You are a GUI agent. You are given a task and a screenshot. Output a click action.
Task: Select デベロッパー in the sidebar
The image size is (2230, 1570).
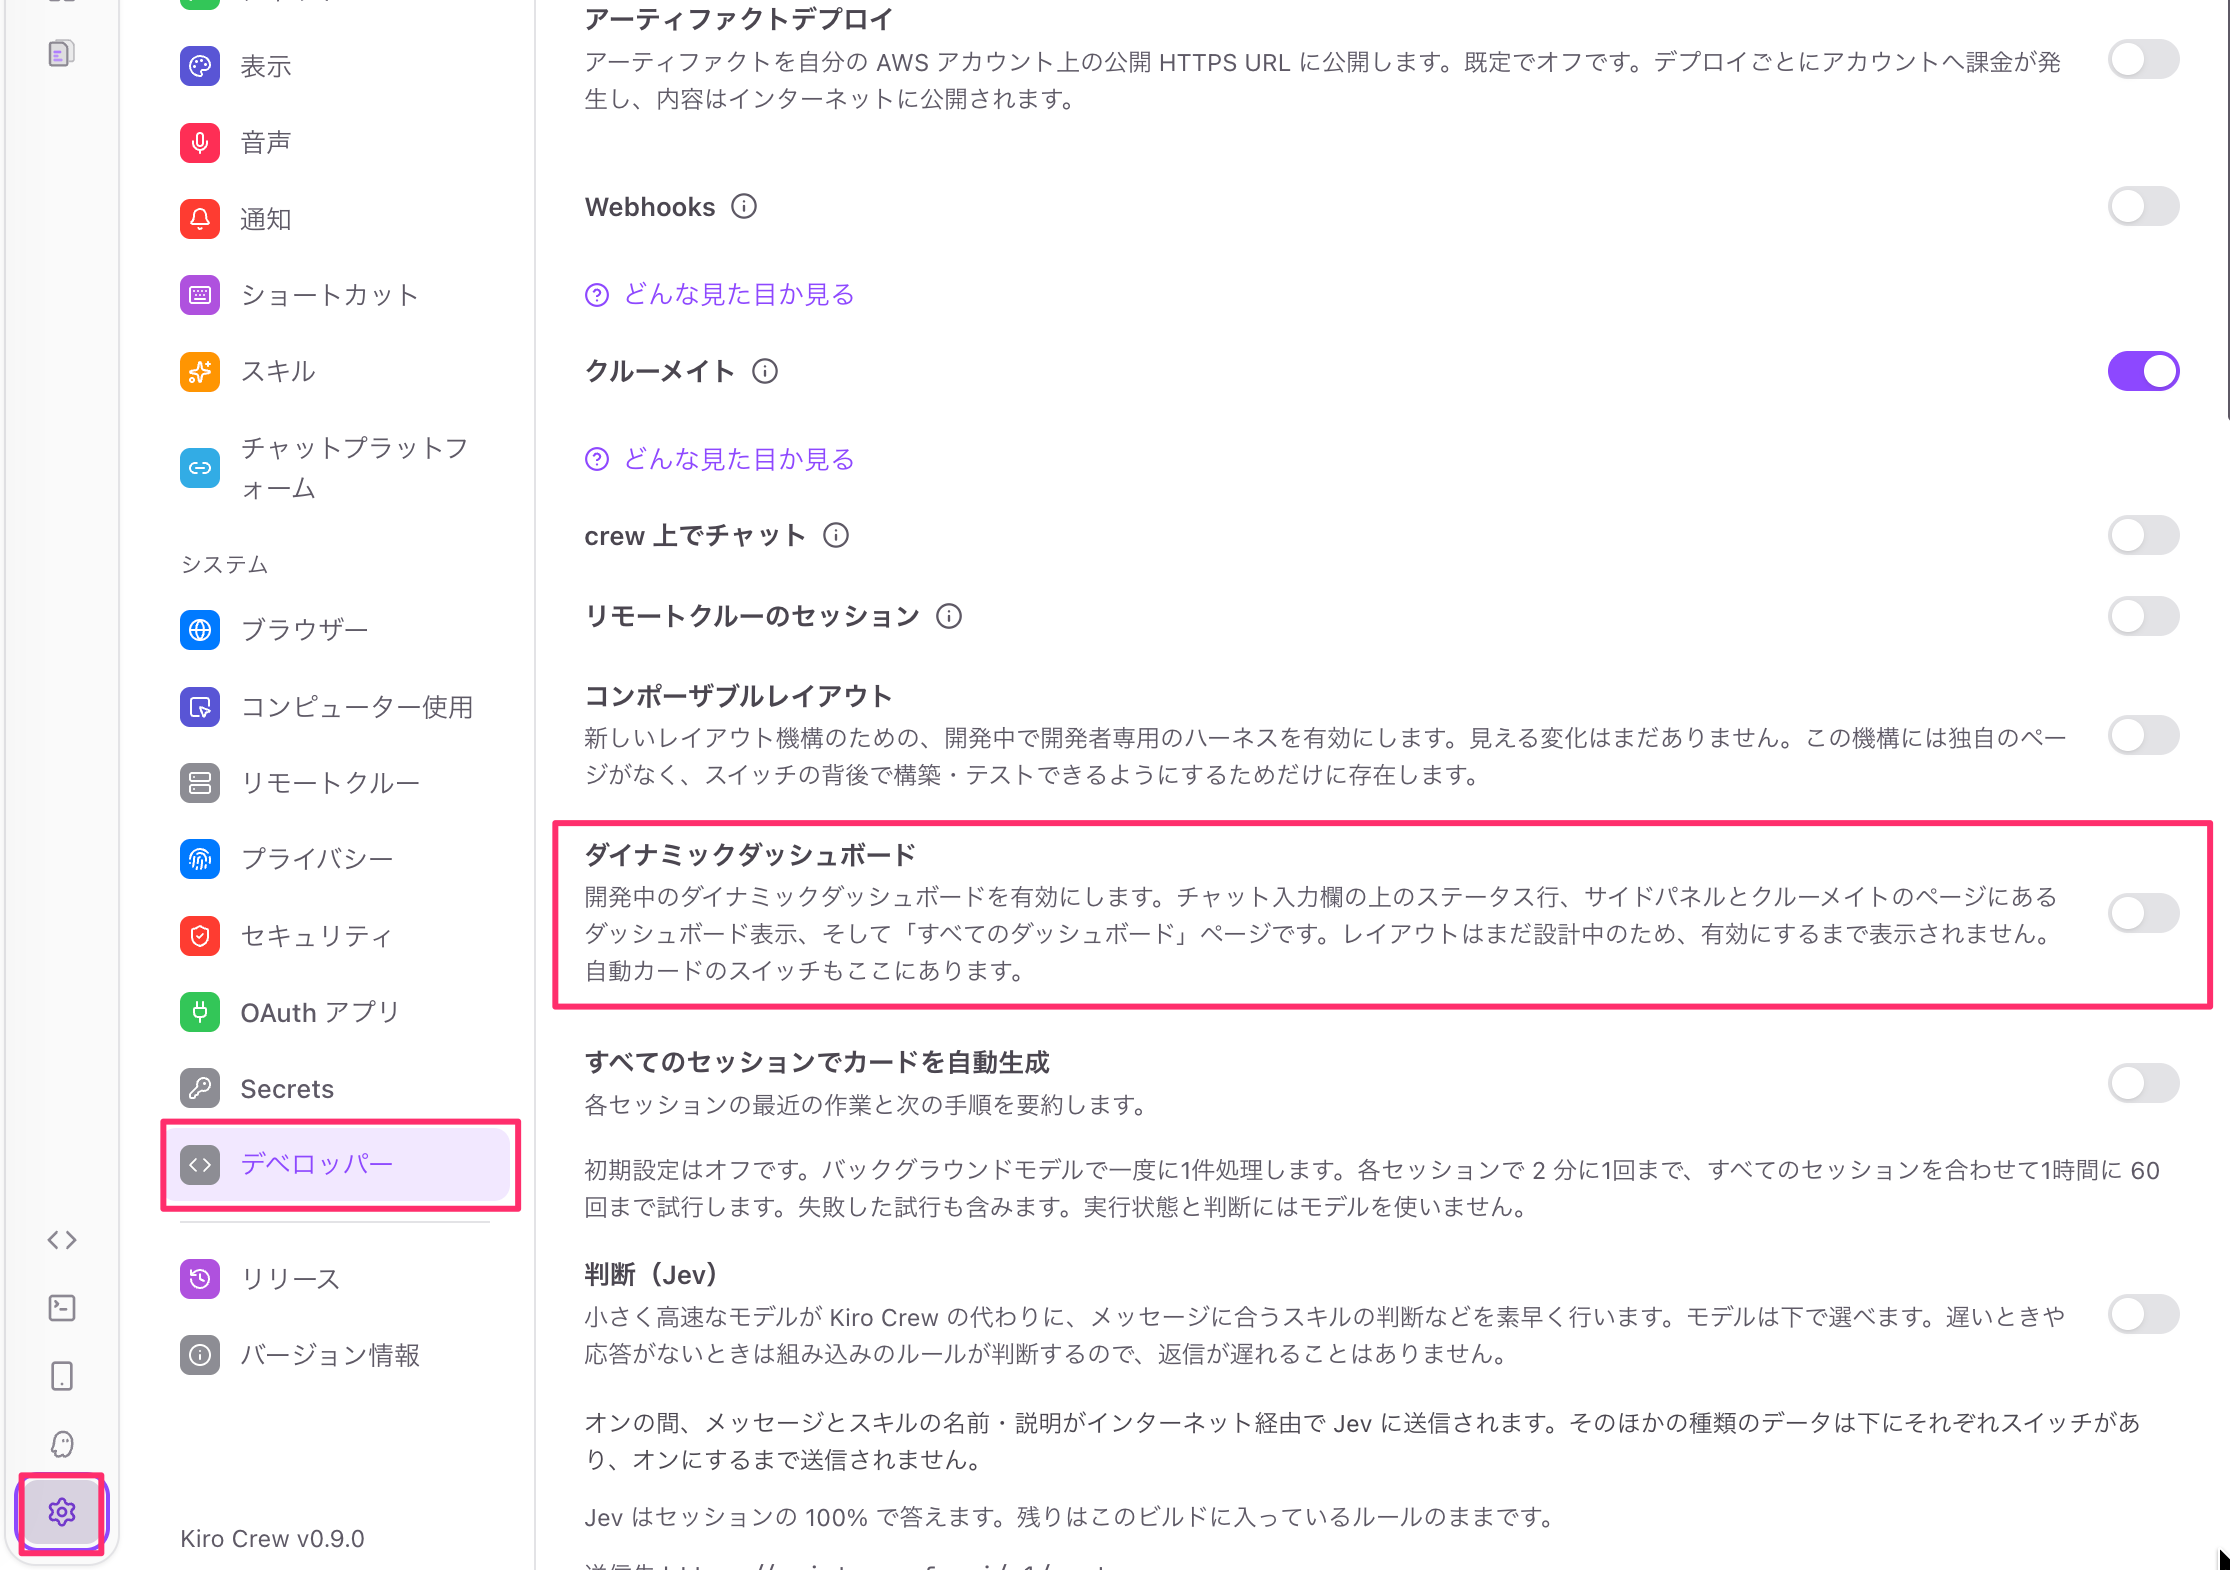tap(340, 1165)
